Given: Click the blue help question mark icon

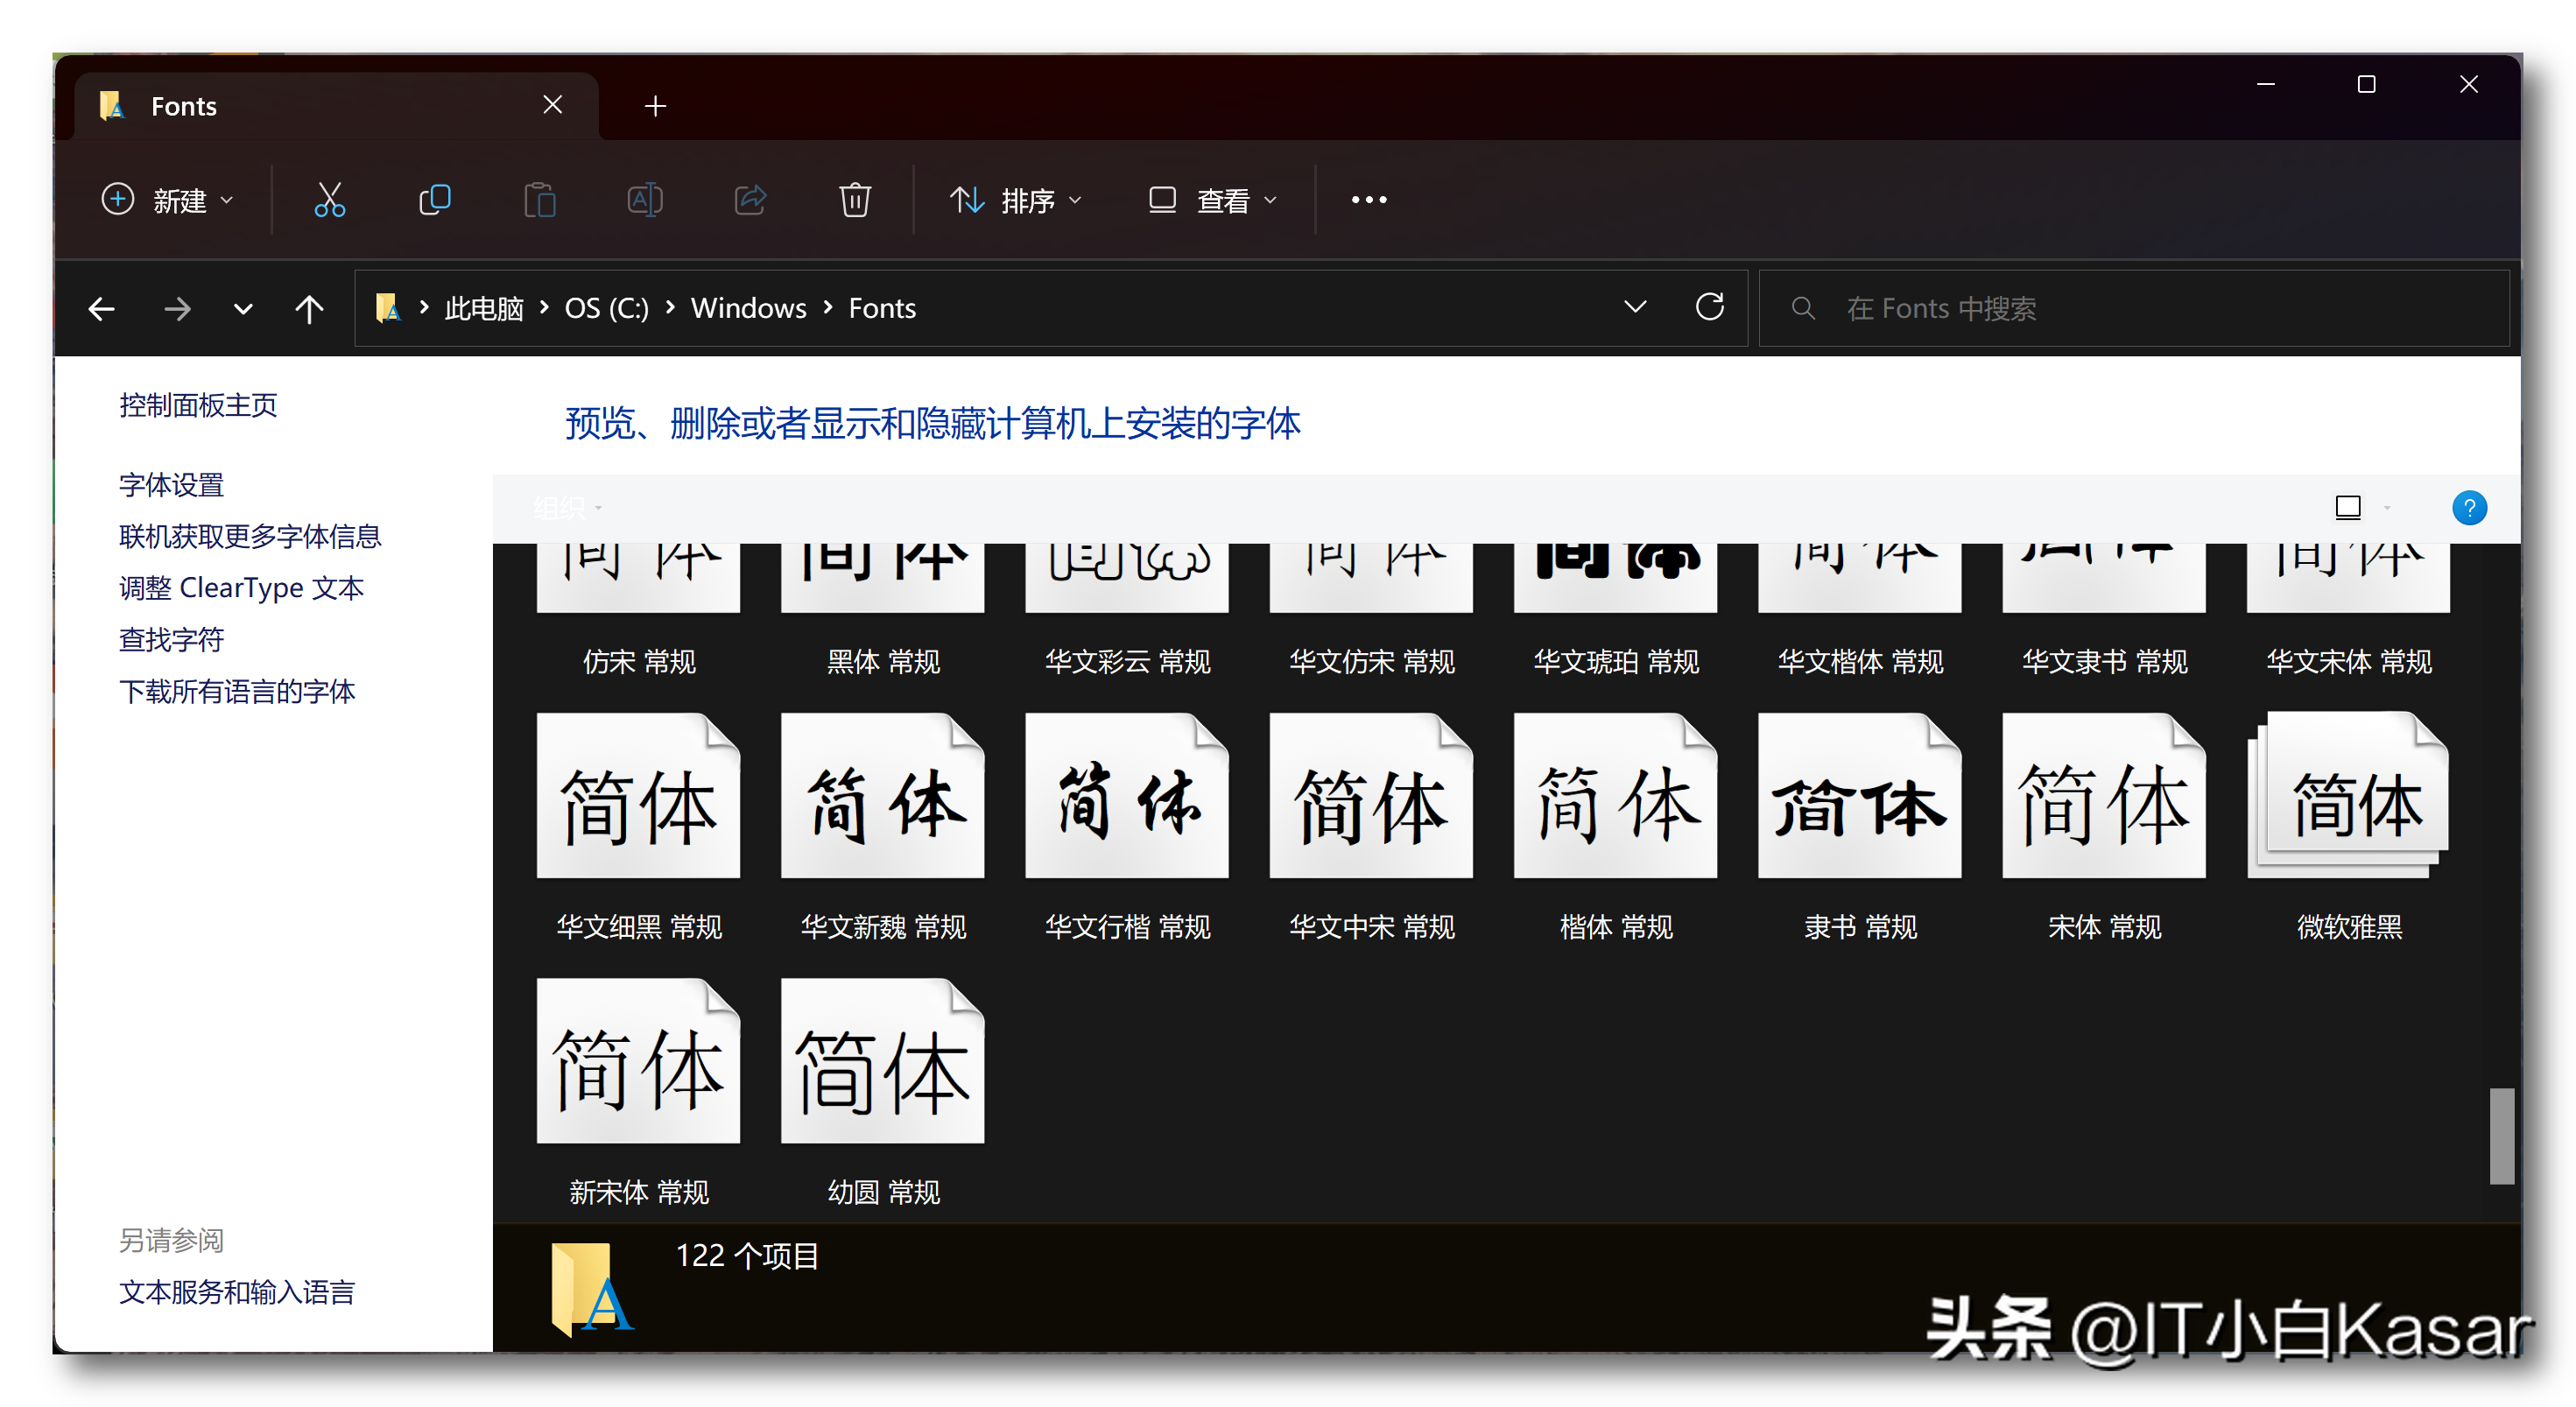Looking at the screenshot, I should click(x=2469, y=508).
